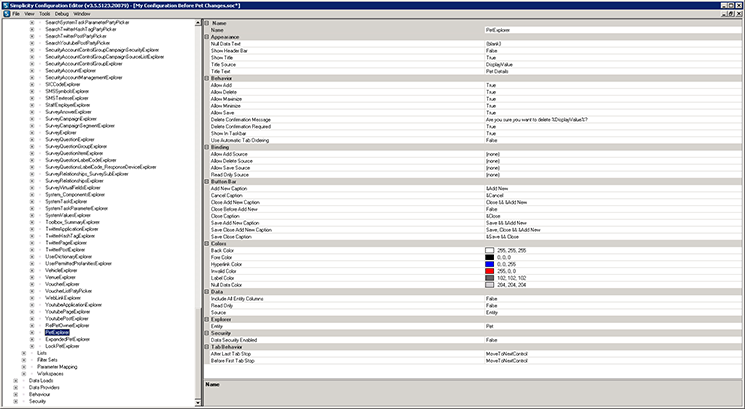Open the View menu

[29, 14]
